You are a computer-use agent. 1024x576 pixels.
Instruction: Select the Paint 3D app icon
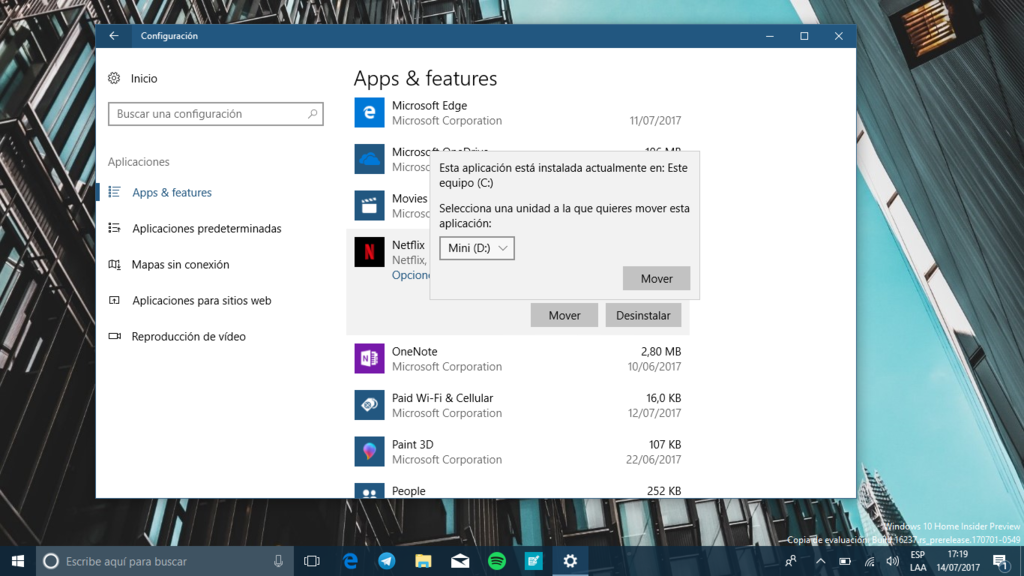pyautogui.click(x=369, y=451)
